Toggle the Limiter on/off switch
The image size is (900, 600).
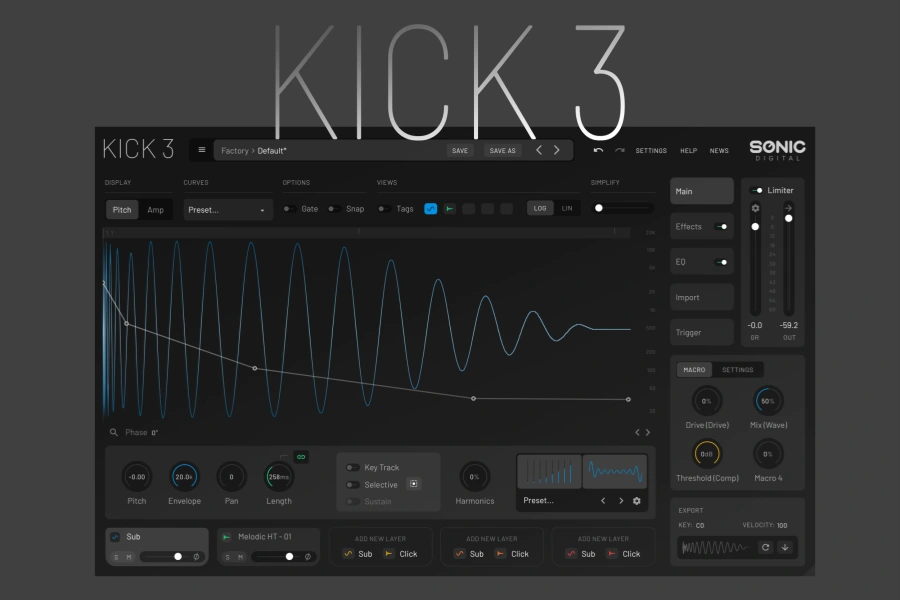click(x=757, y=190)
